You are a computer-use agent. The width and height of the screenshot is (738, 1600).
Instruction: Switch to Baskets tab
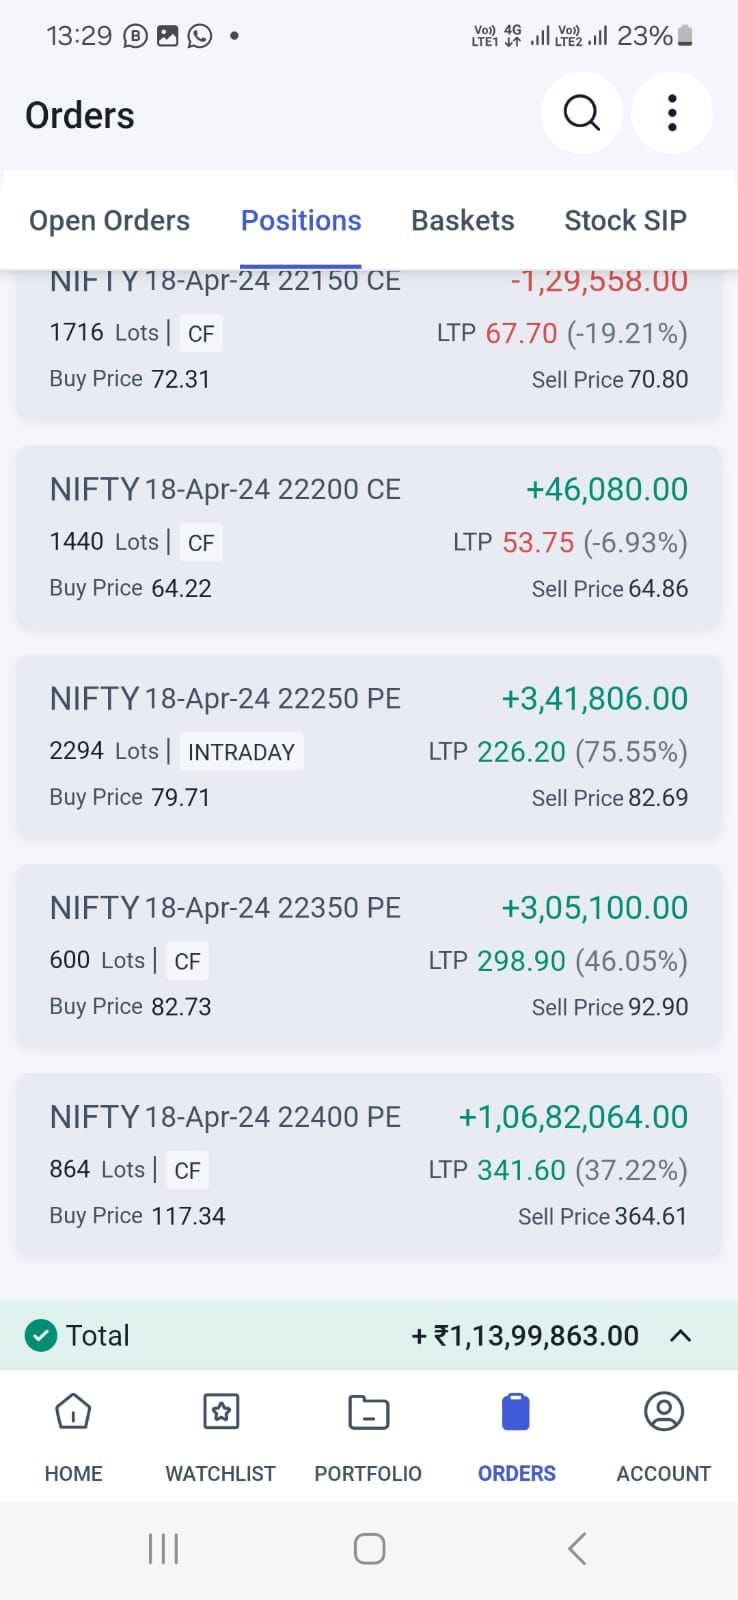click(x=462, y=220)
